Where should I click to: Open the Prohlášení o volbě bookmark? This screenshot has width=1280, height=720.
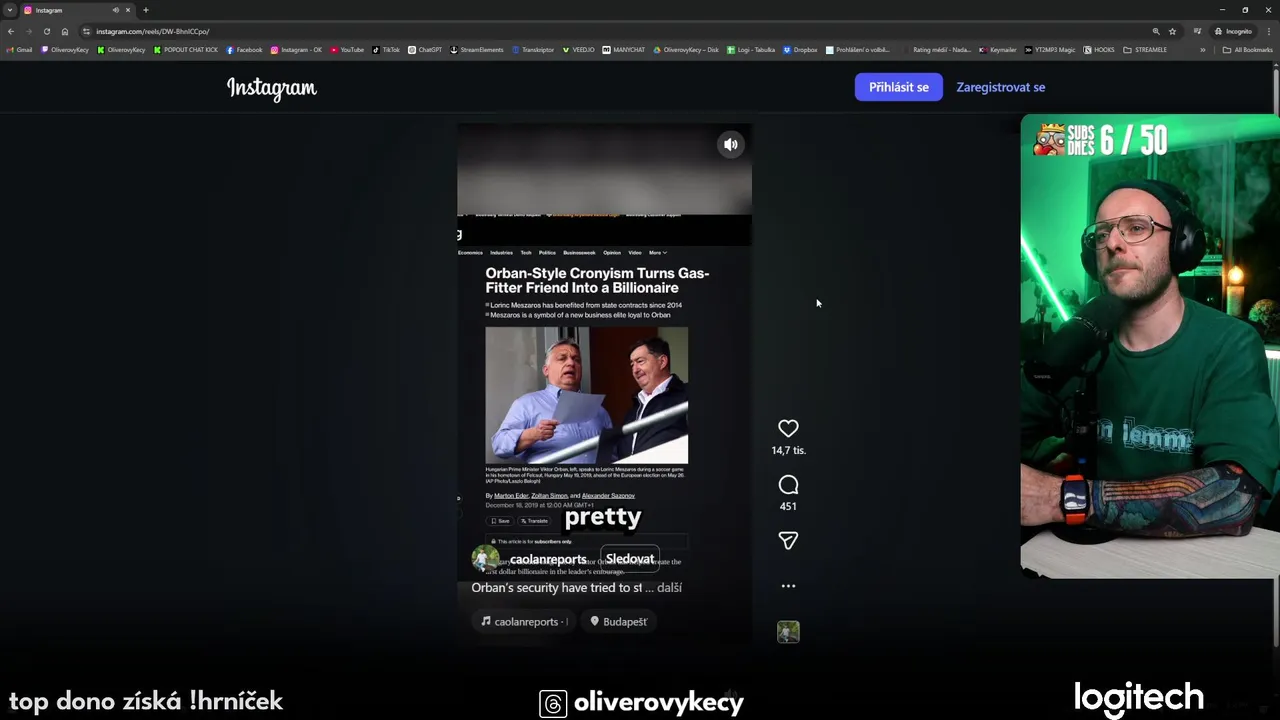click(x=858, y=50)
